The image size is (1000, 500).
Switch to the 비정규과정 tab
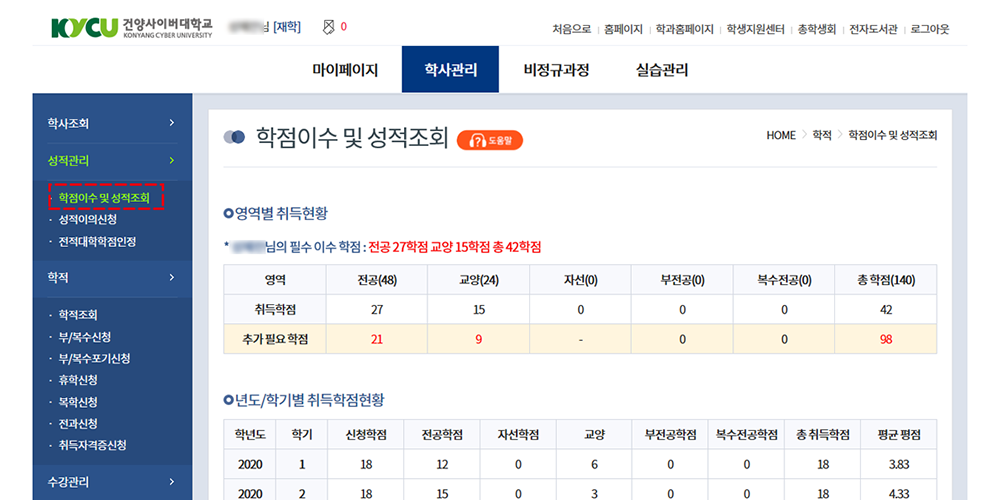[x=556, y=70]
